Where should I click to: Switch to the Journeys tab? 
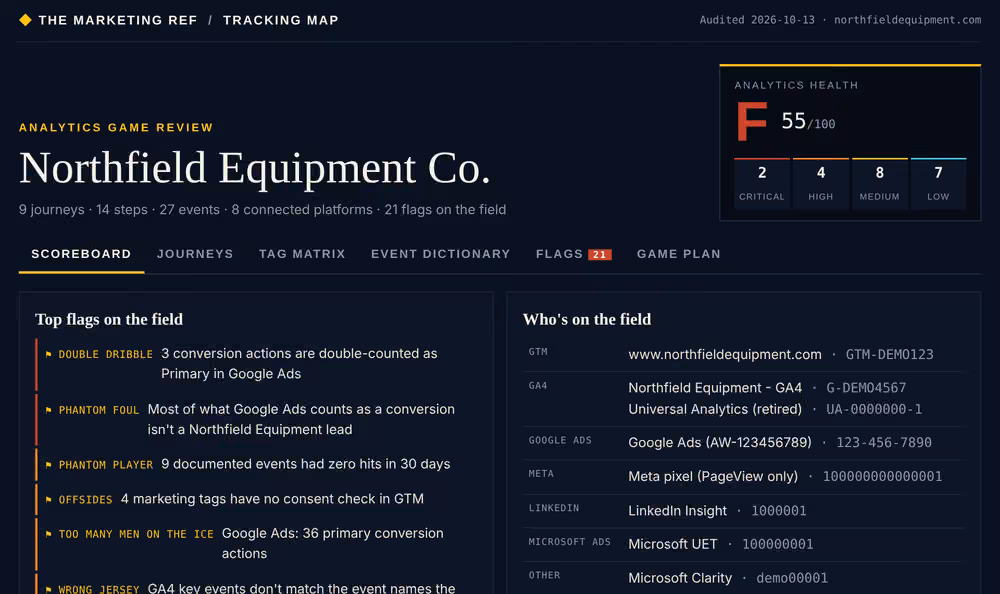coord(195,254)
